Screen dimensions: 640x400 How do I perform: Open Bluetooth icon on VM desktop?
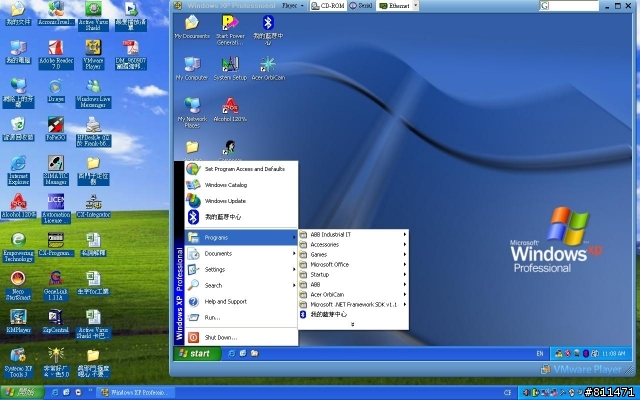click(x=268, y=30)
